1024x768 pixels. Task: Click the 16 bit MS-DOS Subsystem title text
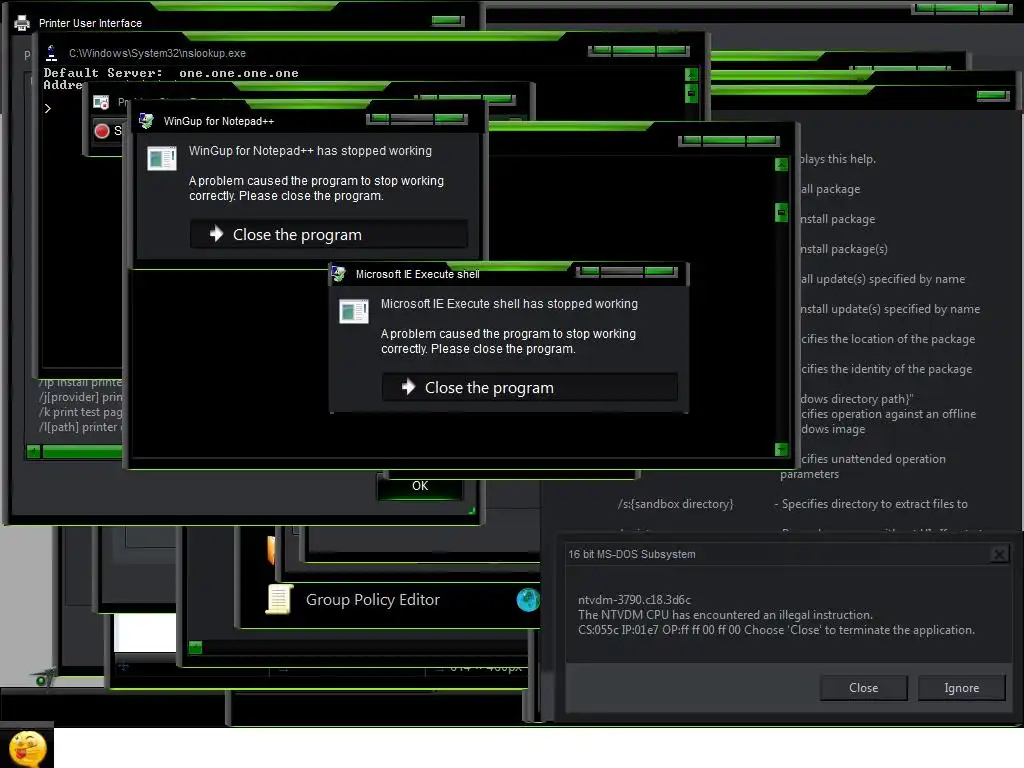click(x=632, y=554)
